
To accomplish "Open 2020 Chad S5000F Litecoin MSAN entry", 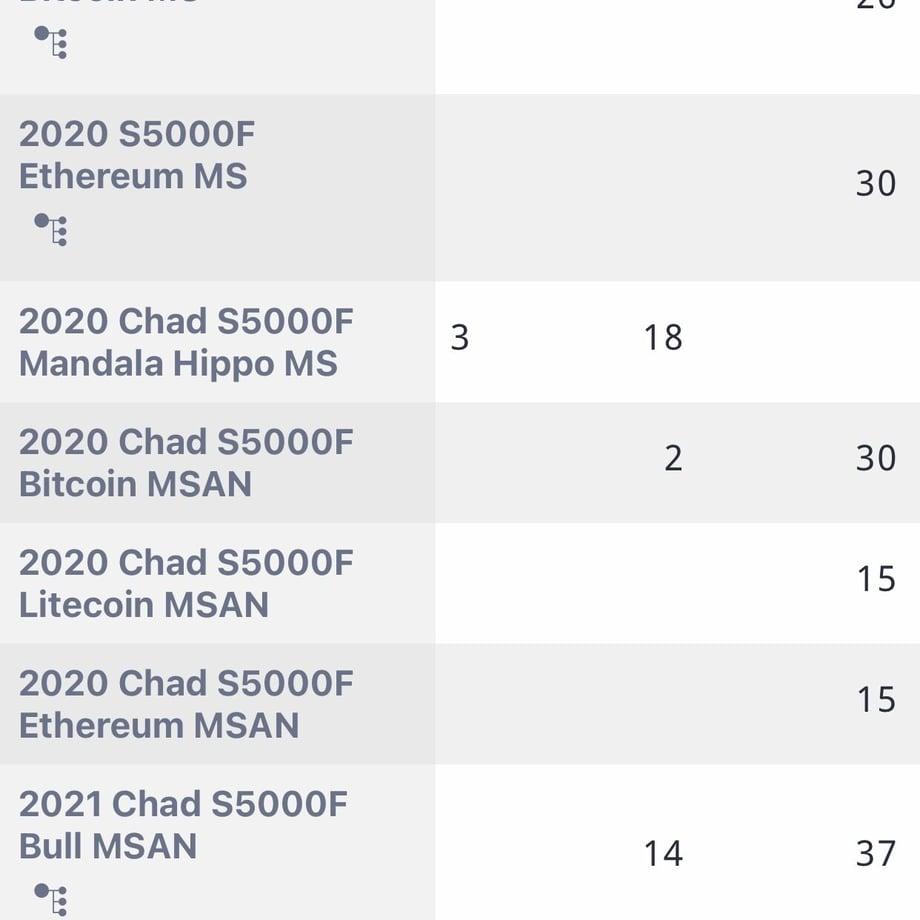I will tap(186, 583).
